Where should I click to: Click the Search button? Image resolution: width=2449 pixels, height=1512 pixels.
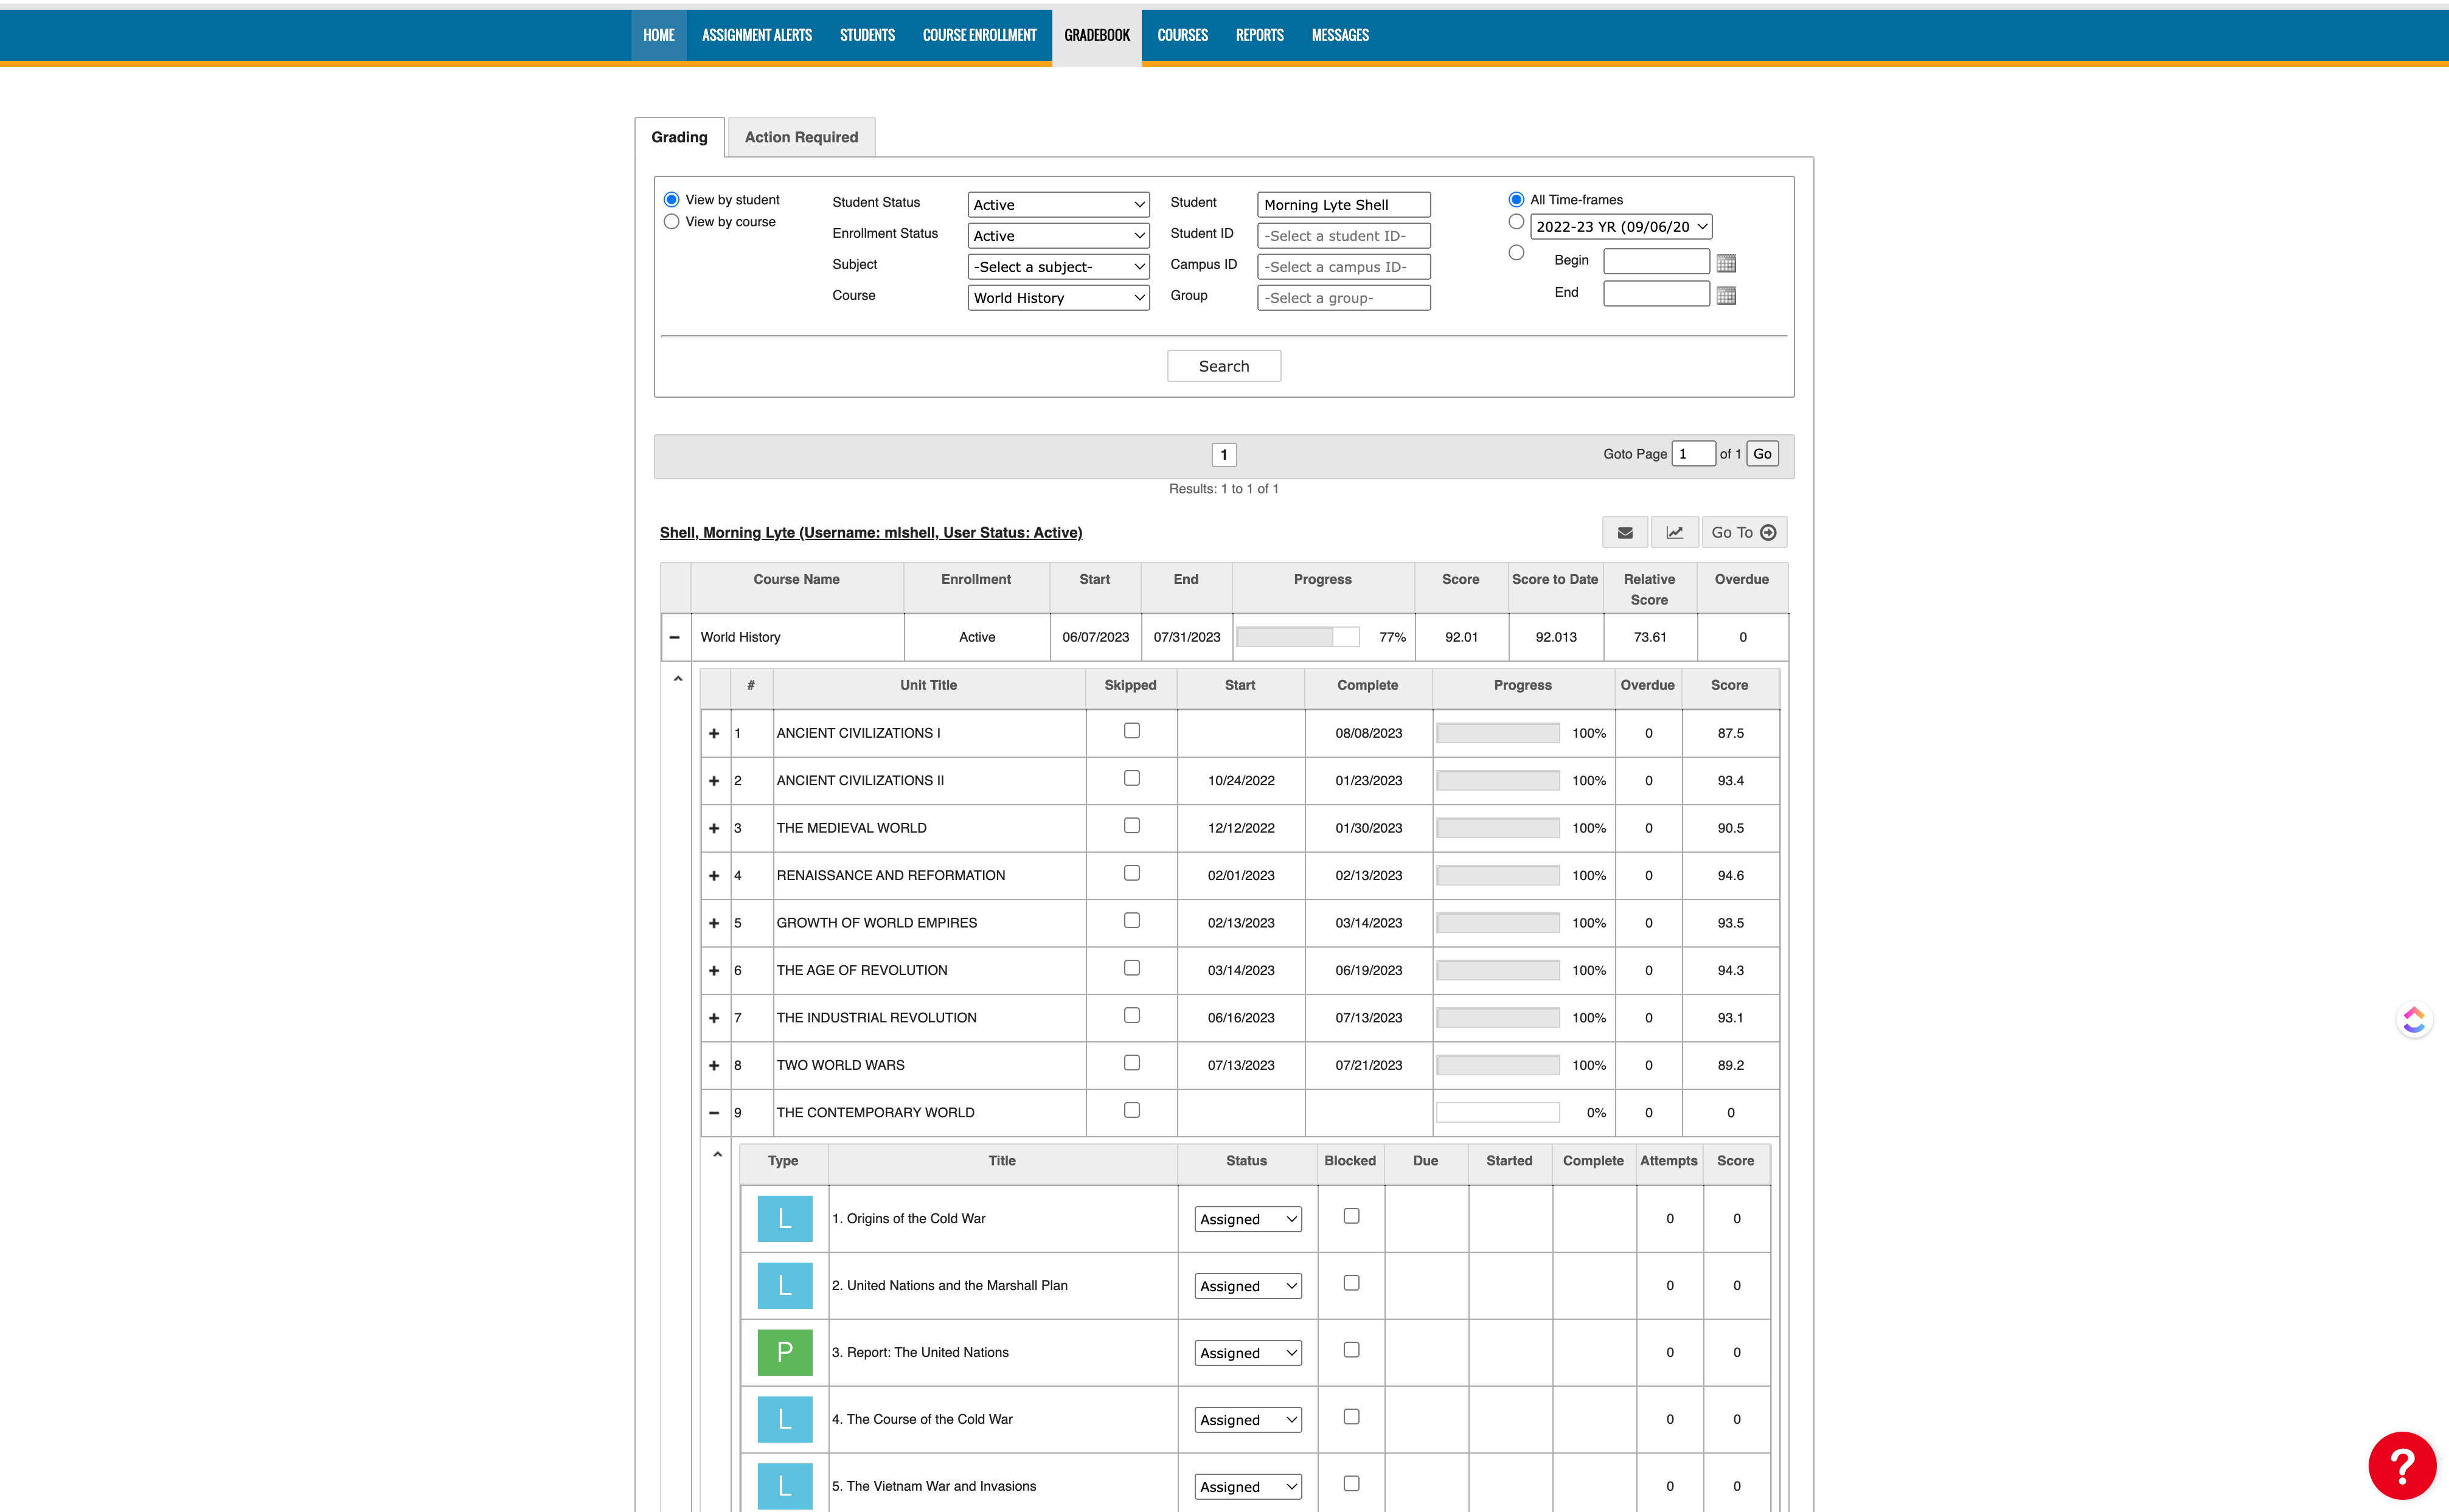(x=1224, y=366)
